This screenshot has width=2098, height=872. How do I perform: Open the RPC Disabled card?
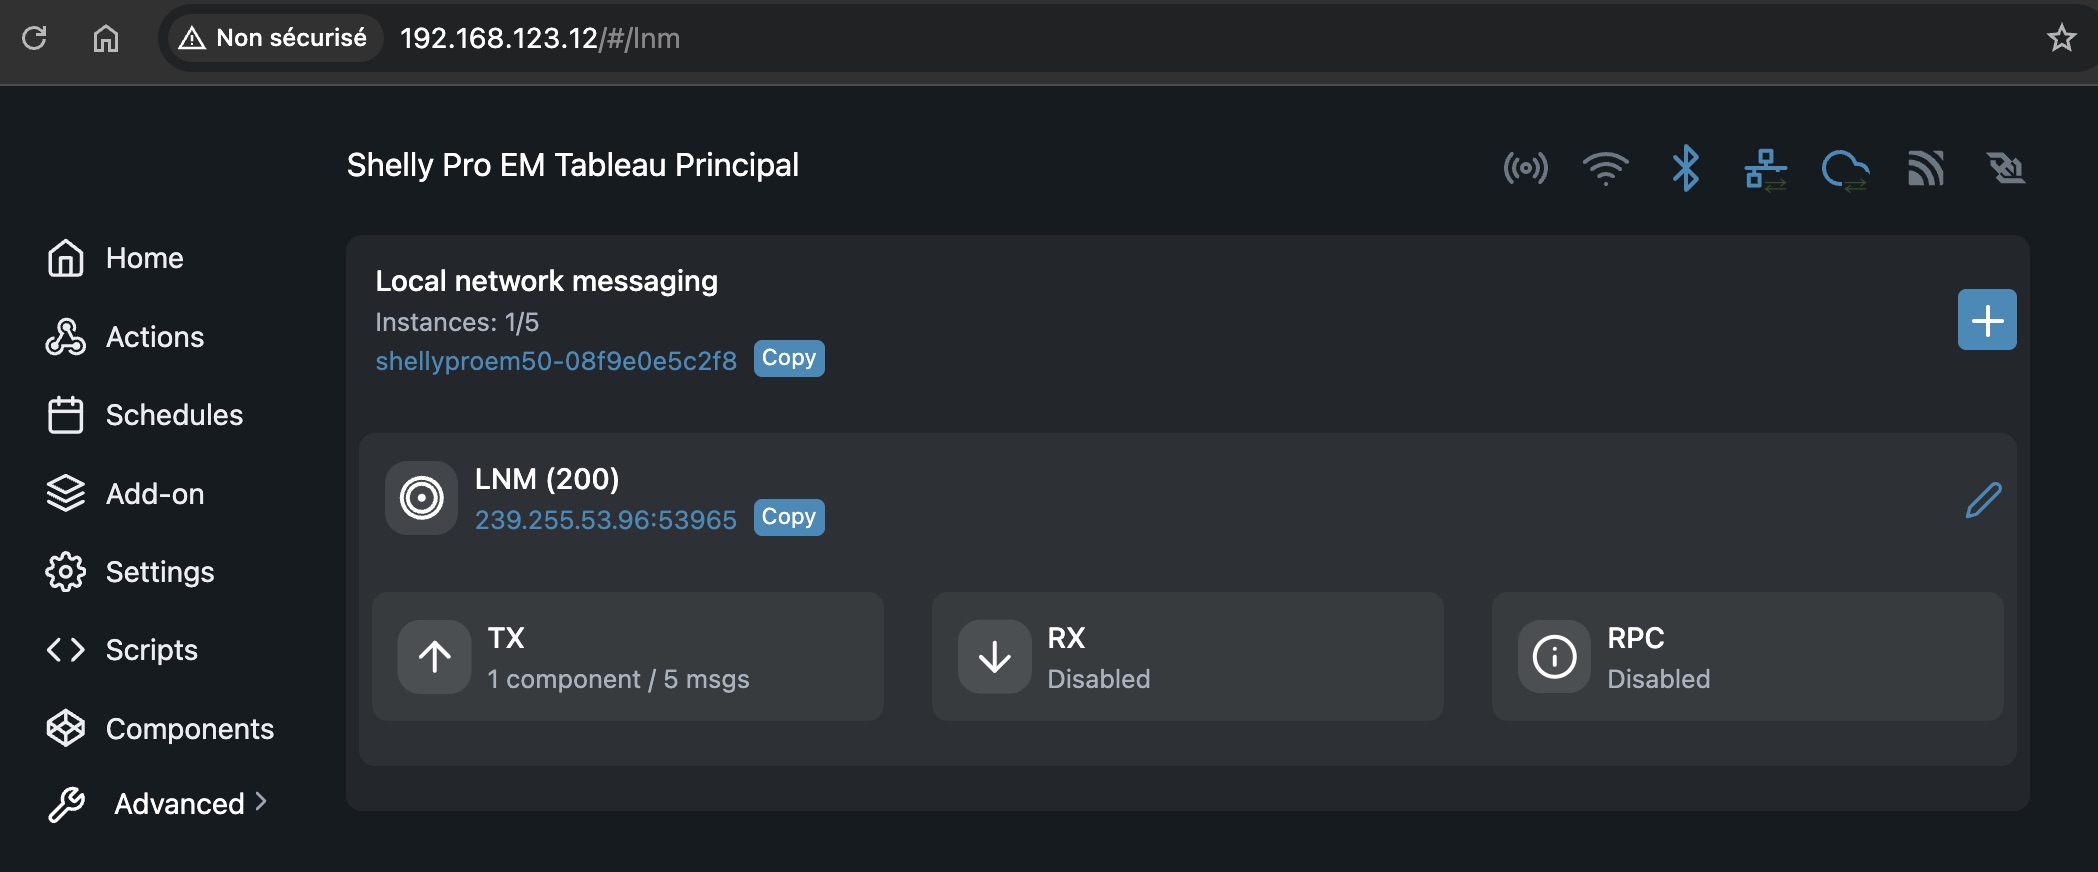(1747, 657)
